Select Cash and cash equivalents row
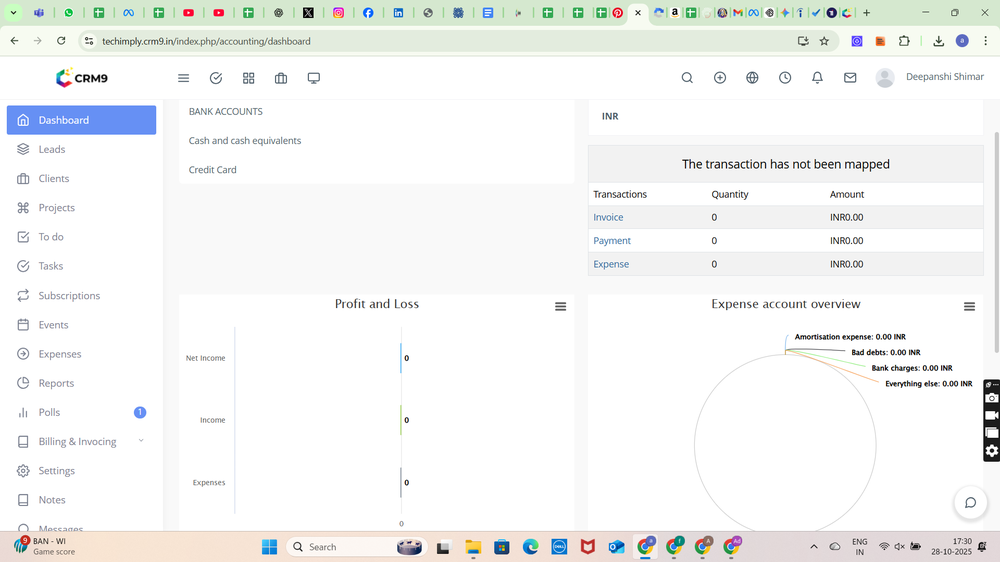 376,140
